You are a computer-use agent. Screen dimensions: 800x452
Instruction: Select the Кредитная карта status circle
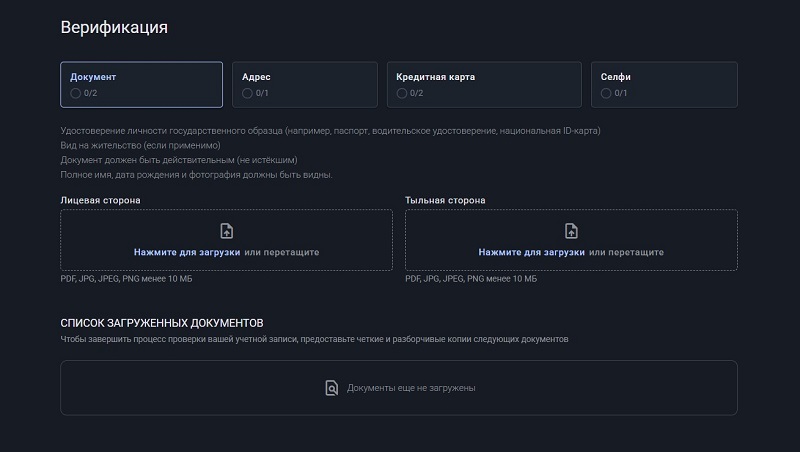(x=402, y=93)
